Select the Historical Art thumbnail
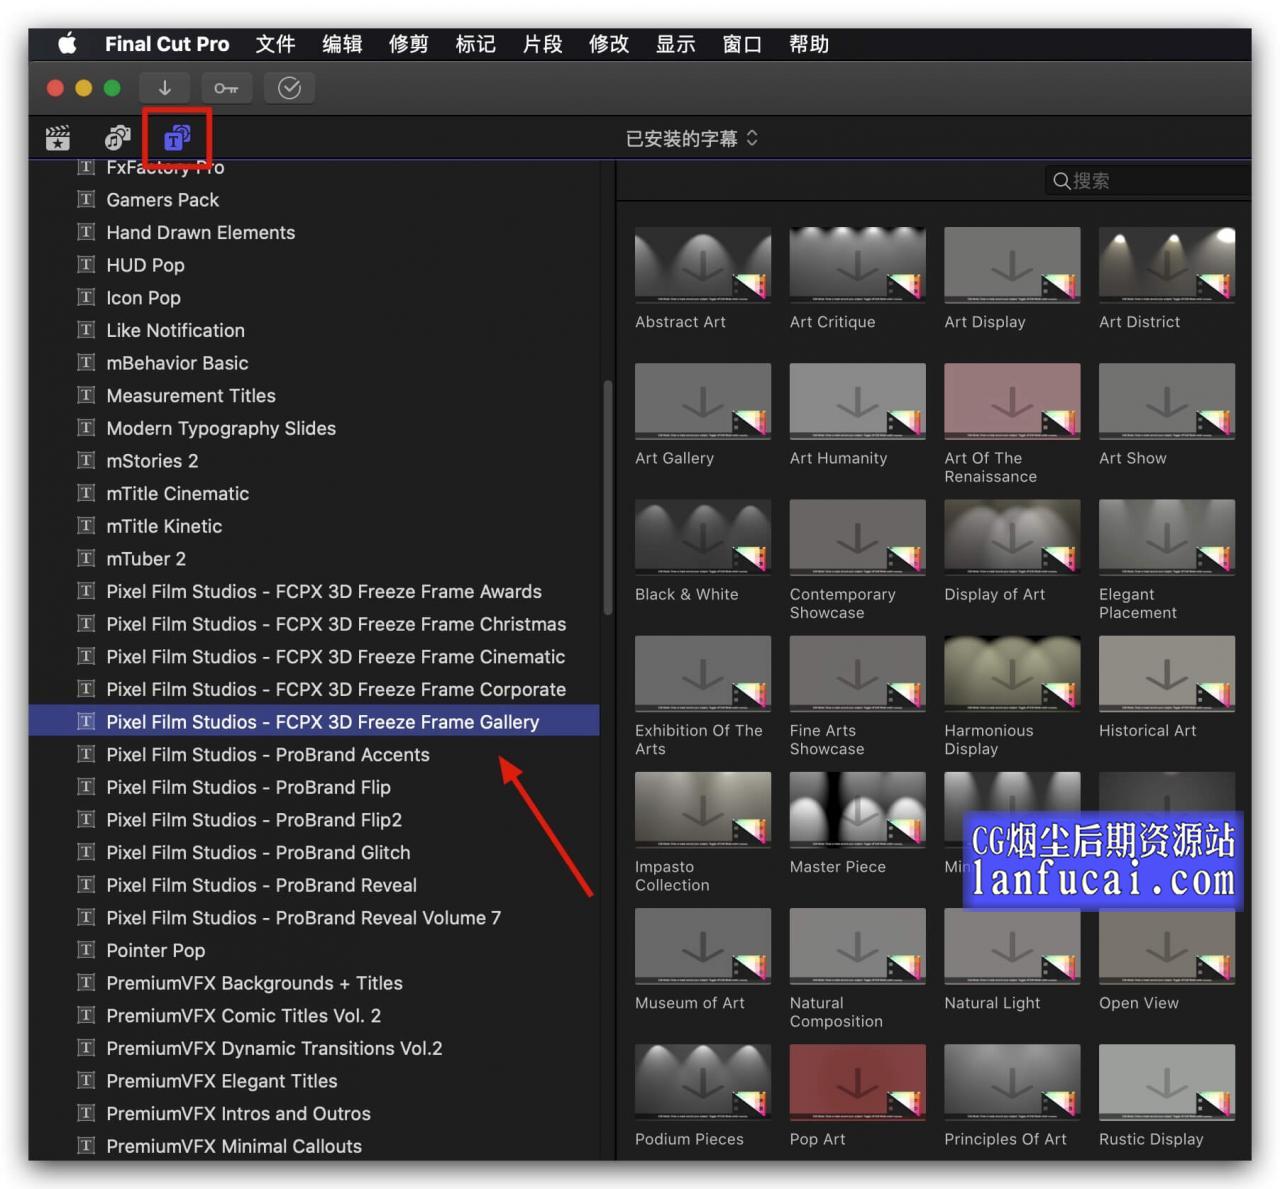Screen dimensions: 1280x1189 pos(1167,673)
